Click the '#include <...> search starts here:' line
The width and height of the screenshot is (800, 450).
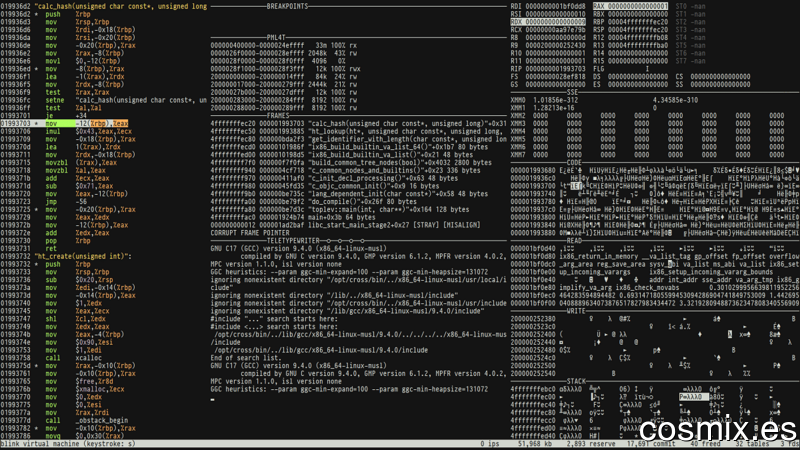point(274,327)
